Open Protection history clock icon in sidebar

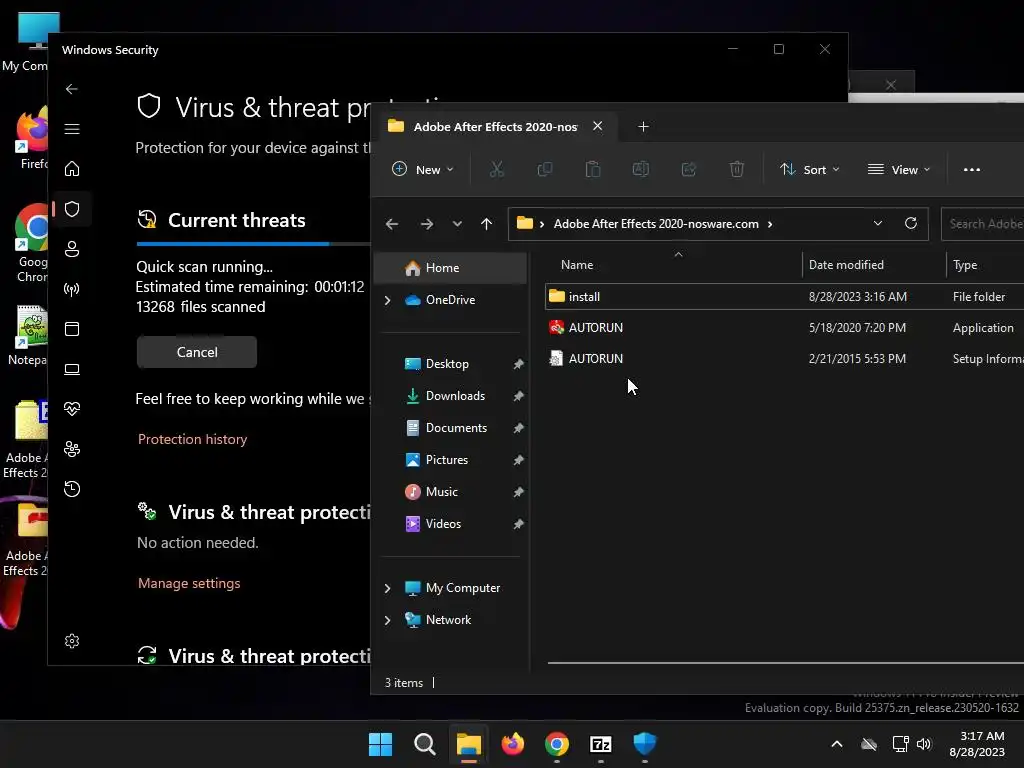[72, 489]
